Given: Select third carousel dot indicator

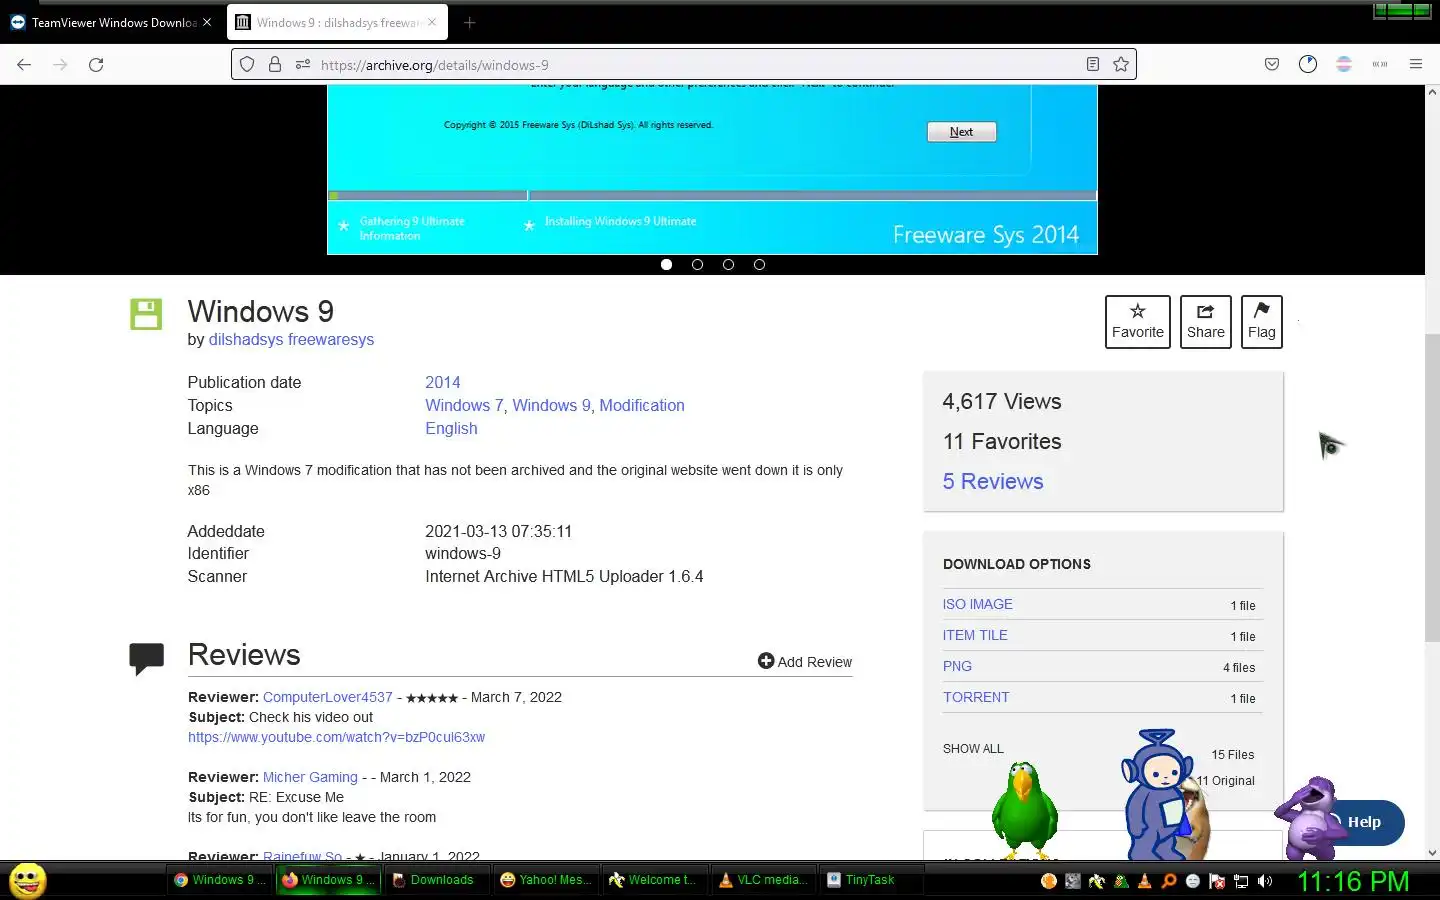Looking at the screenshot, I should click(x=728, y=265).
